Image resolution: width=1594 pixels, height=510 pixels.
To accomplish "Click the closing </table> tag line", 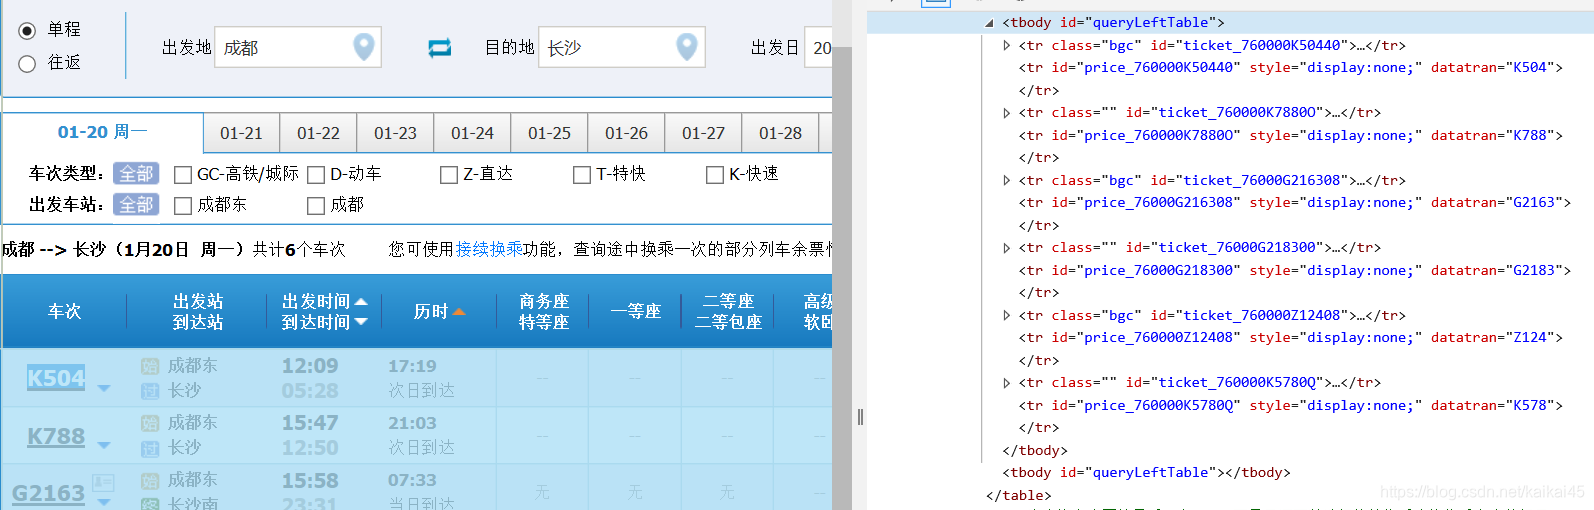I will pyautogui.click(x=1018, y=496).
